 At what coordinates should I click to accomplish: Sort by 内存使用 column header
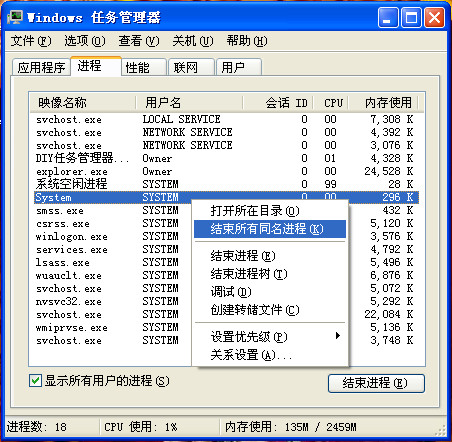(x=383, y=102)
